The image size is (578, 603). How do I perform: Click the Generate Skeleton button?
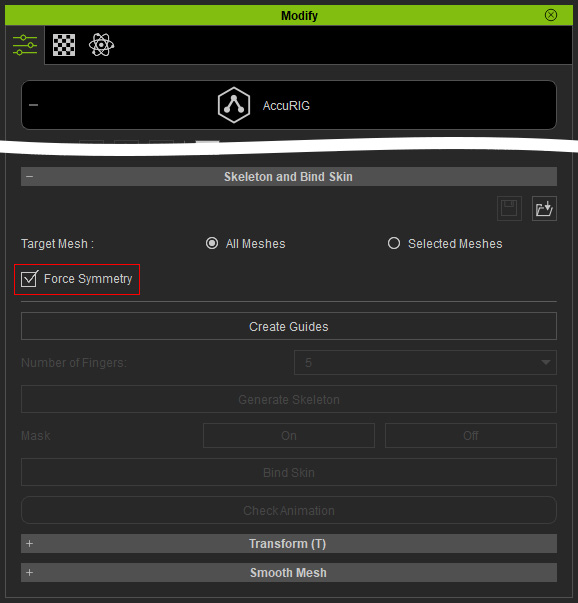[x=289, y=399]
